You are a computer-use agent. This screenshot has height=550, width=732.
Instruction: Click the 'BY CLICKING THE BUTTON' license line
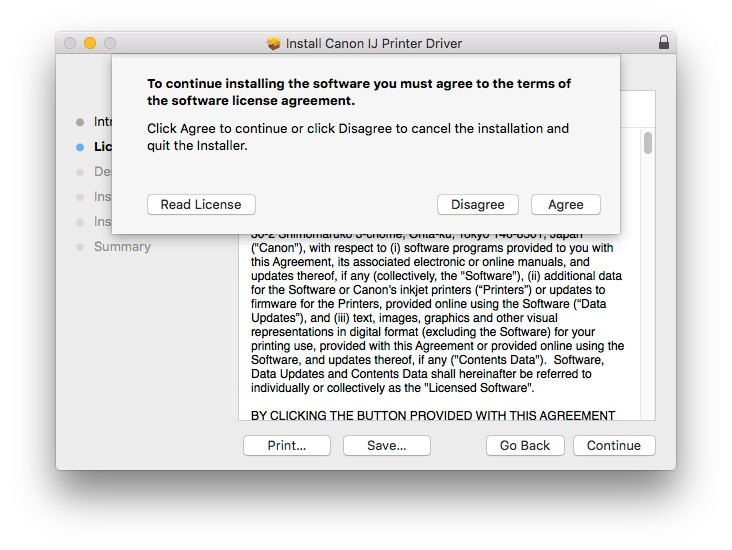pyautogui.click(x=433, y=415)
